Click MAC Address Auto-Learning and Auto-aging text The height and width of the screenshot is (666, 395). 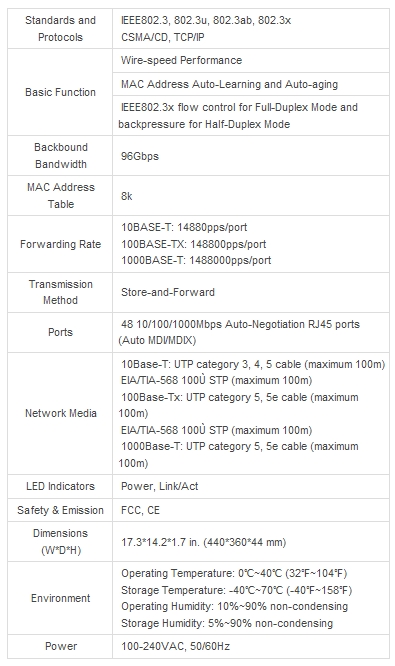[x=229, y=84]
